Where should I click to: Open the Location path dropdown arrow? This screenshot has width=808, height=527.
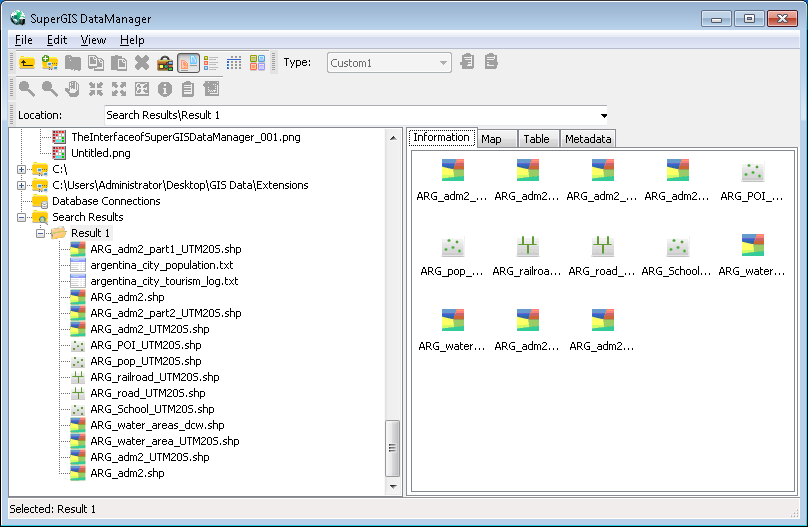pyautogui.click(x=603, y=115)
